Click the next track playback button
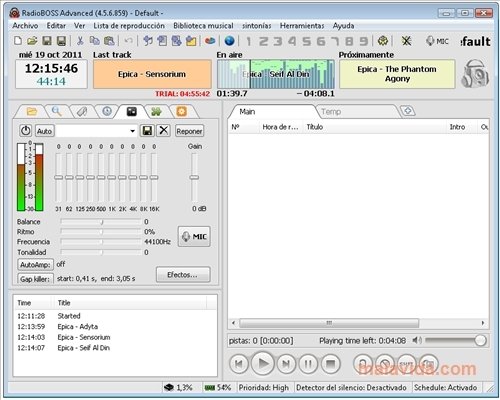The width and height of the screenshot is (500, 400). (286, 364)
